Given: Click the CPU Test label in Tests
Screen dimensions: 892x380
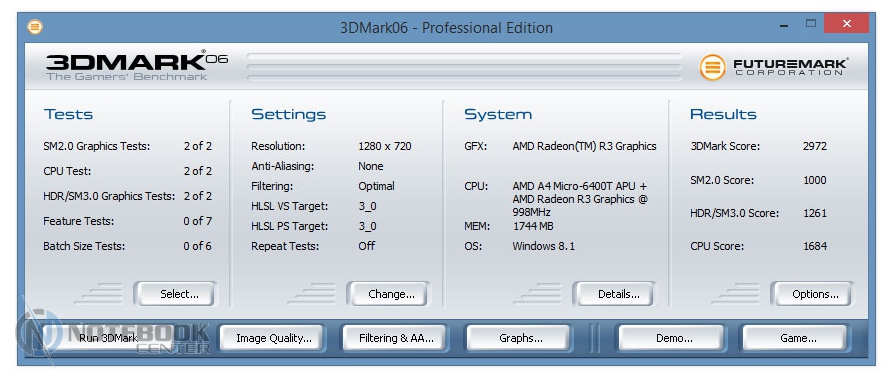Looking at the screenshot, I should click(x=67, y=171).
